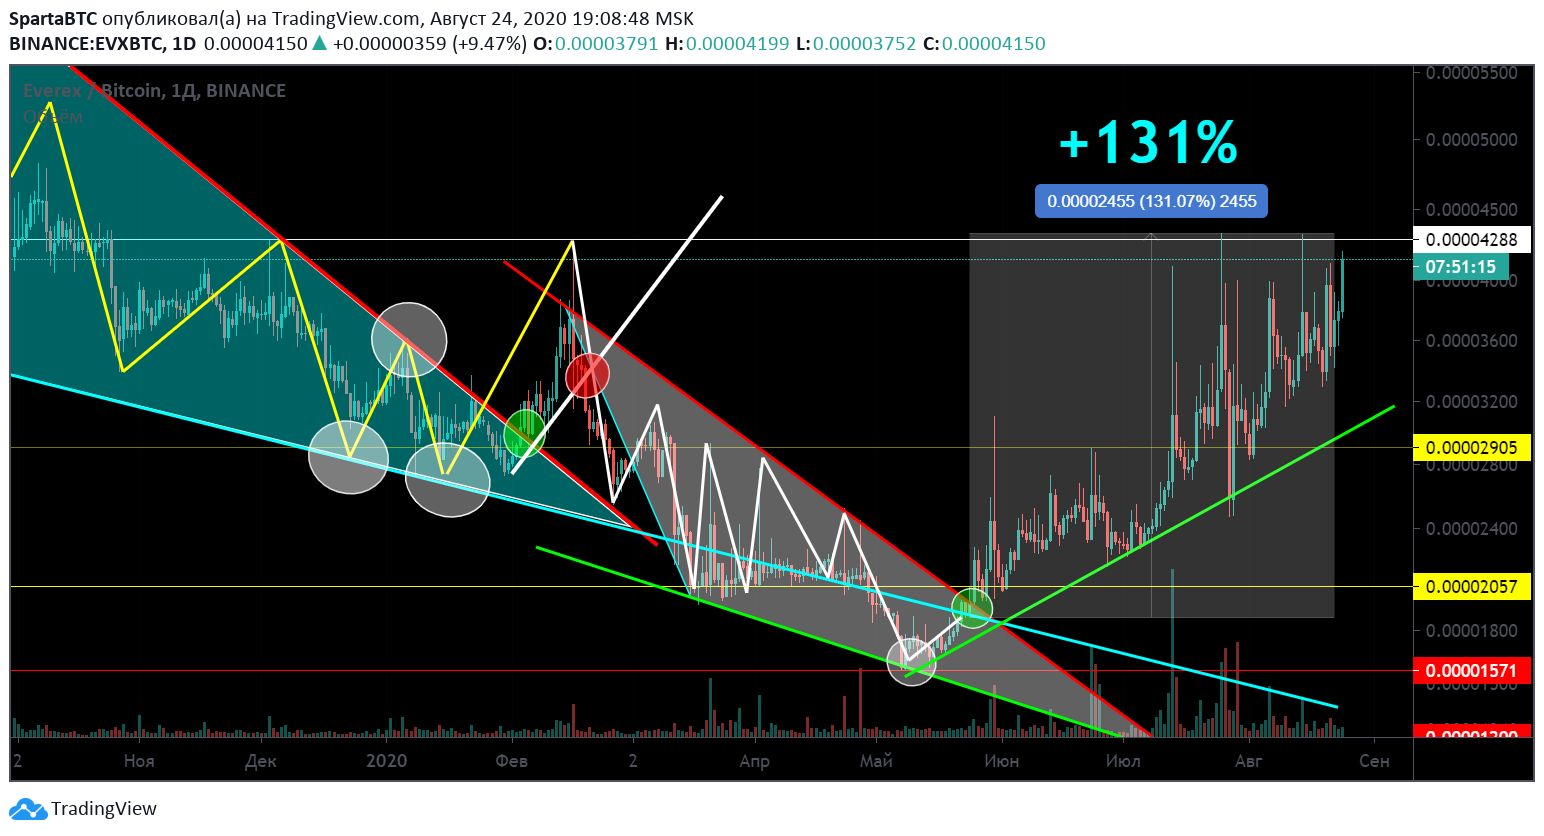Viewport: 1544px width, 836px height.
Task: Click the 0.00005000 price axis value
Action: [x=1472, y=139]
